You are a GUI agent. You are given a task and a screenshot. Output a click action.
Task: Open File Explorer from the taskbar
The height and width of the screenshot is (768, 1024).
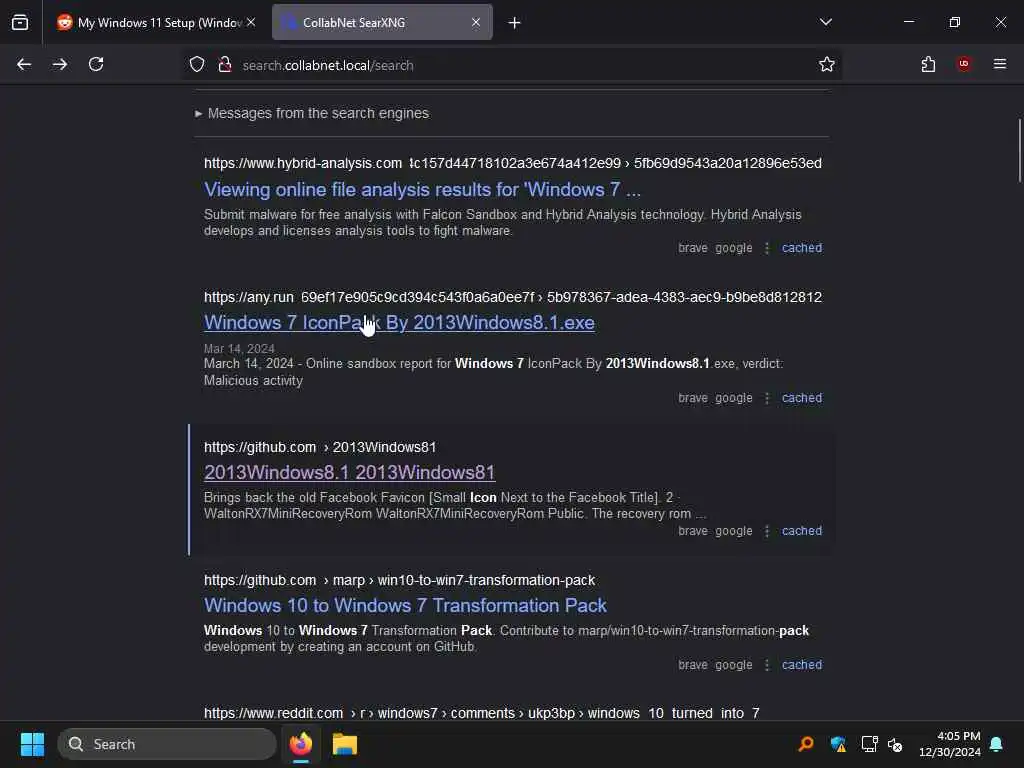tap(344, 744)
